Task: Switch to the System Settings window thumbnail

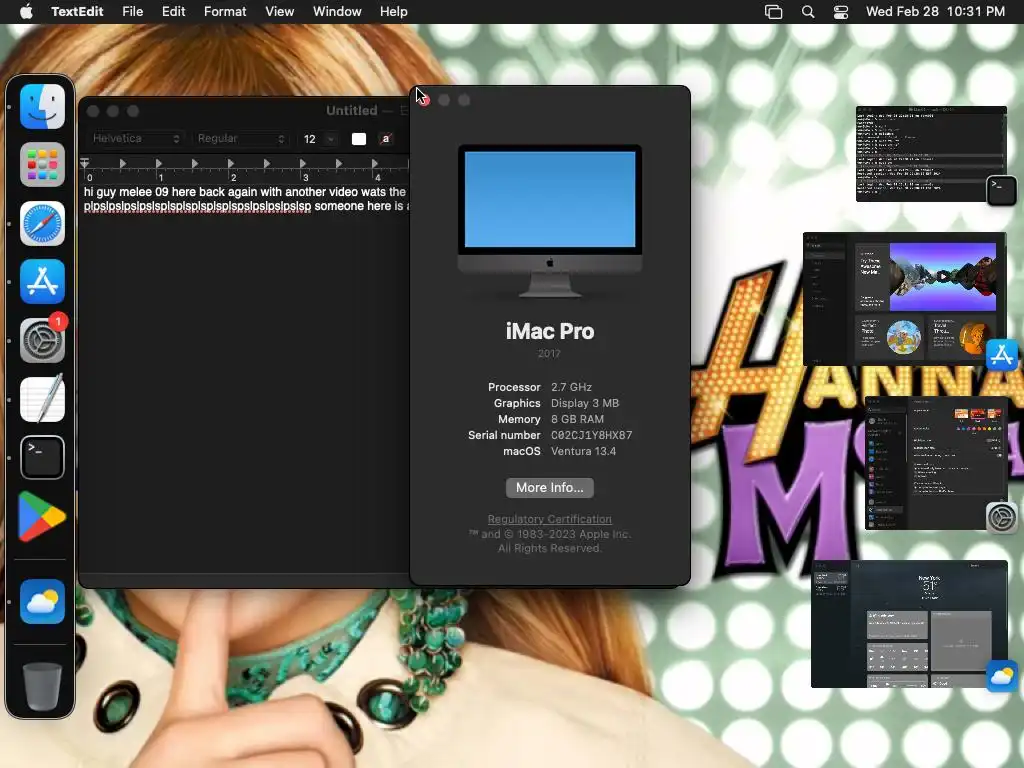Action: click(936, 463)
